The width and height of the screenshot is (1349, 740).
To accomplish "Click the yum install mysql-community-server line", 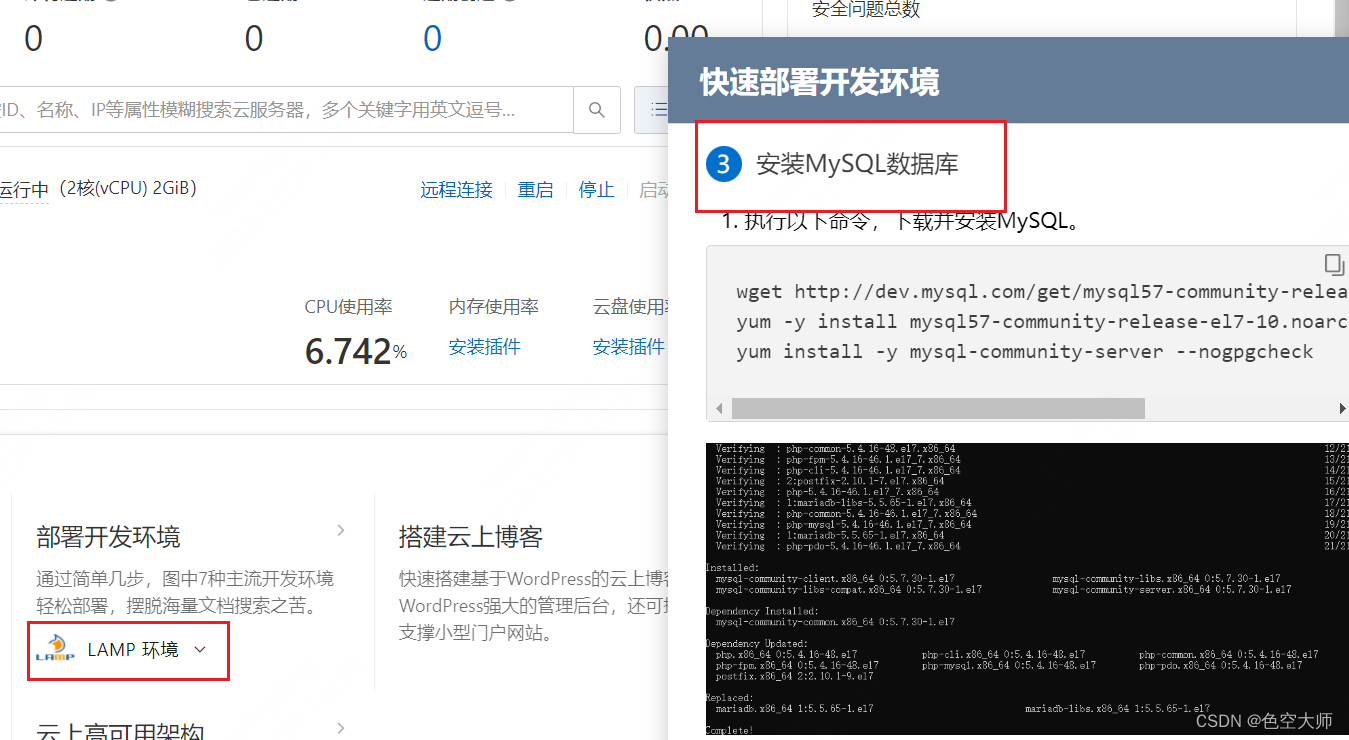I will tap(1024, 351).
